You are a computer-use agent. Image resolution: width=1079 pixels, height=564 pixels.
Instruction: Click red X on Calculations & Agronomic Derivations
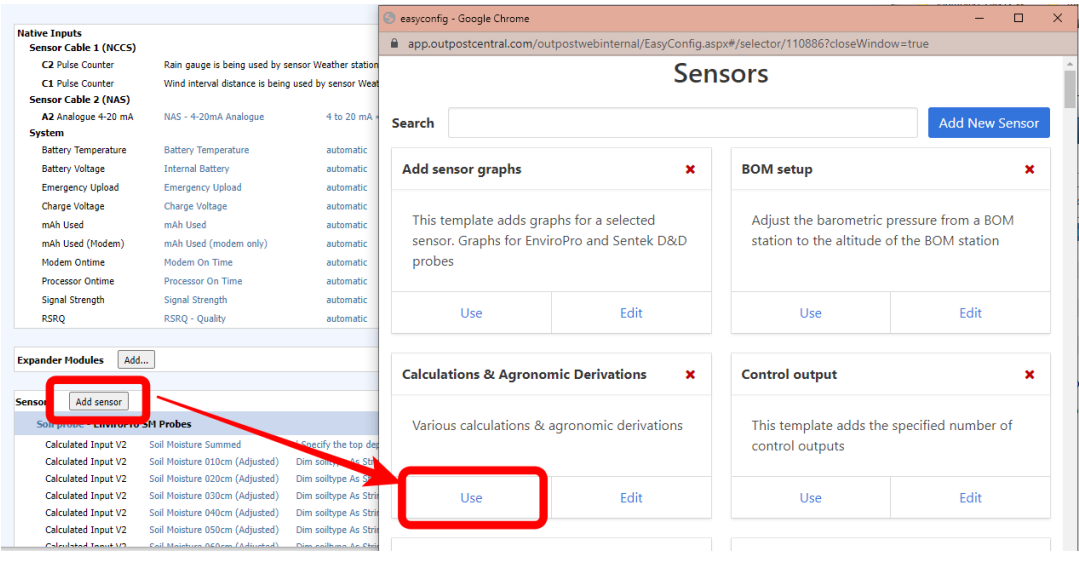point(690,375)
